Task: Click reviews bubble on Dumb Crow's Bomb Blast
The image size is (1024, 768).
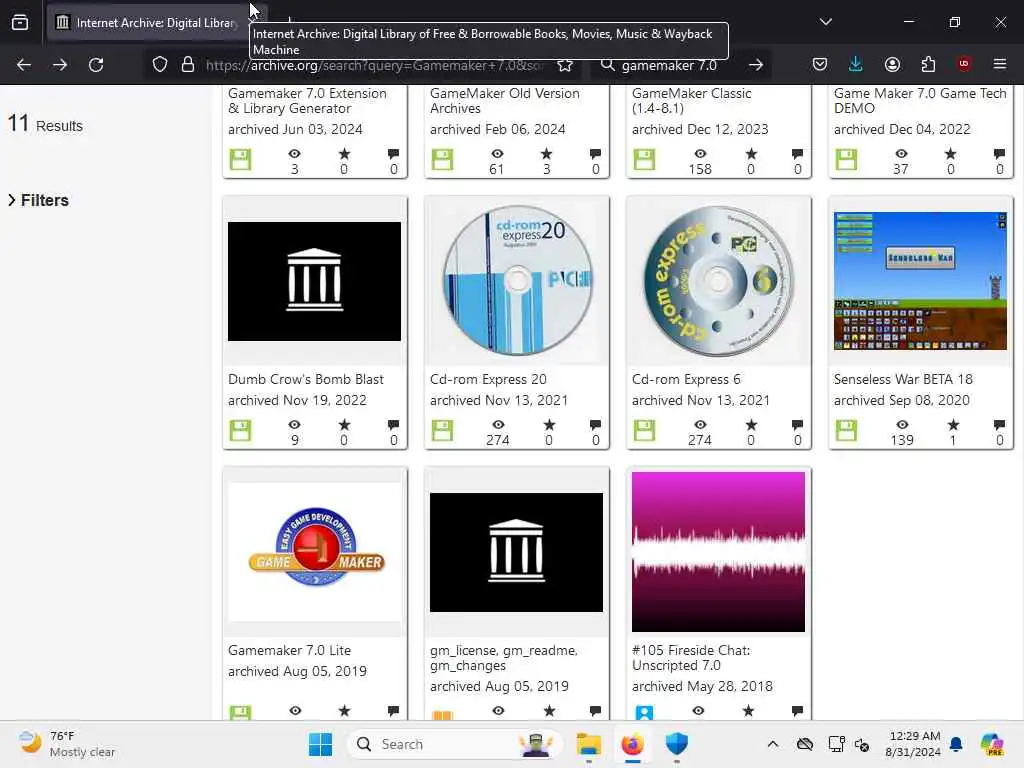Action: pyautogui.click(x=393, y=425)
